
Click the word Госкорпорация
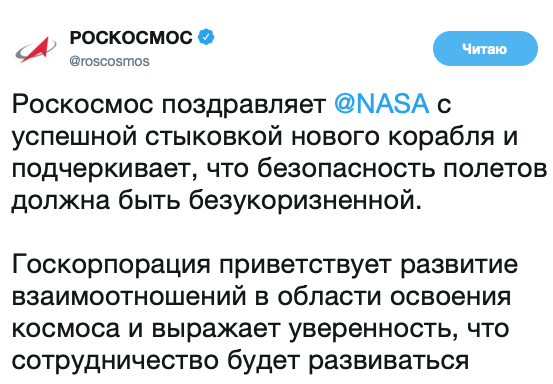point(111,266)
